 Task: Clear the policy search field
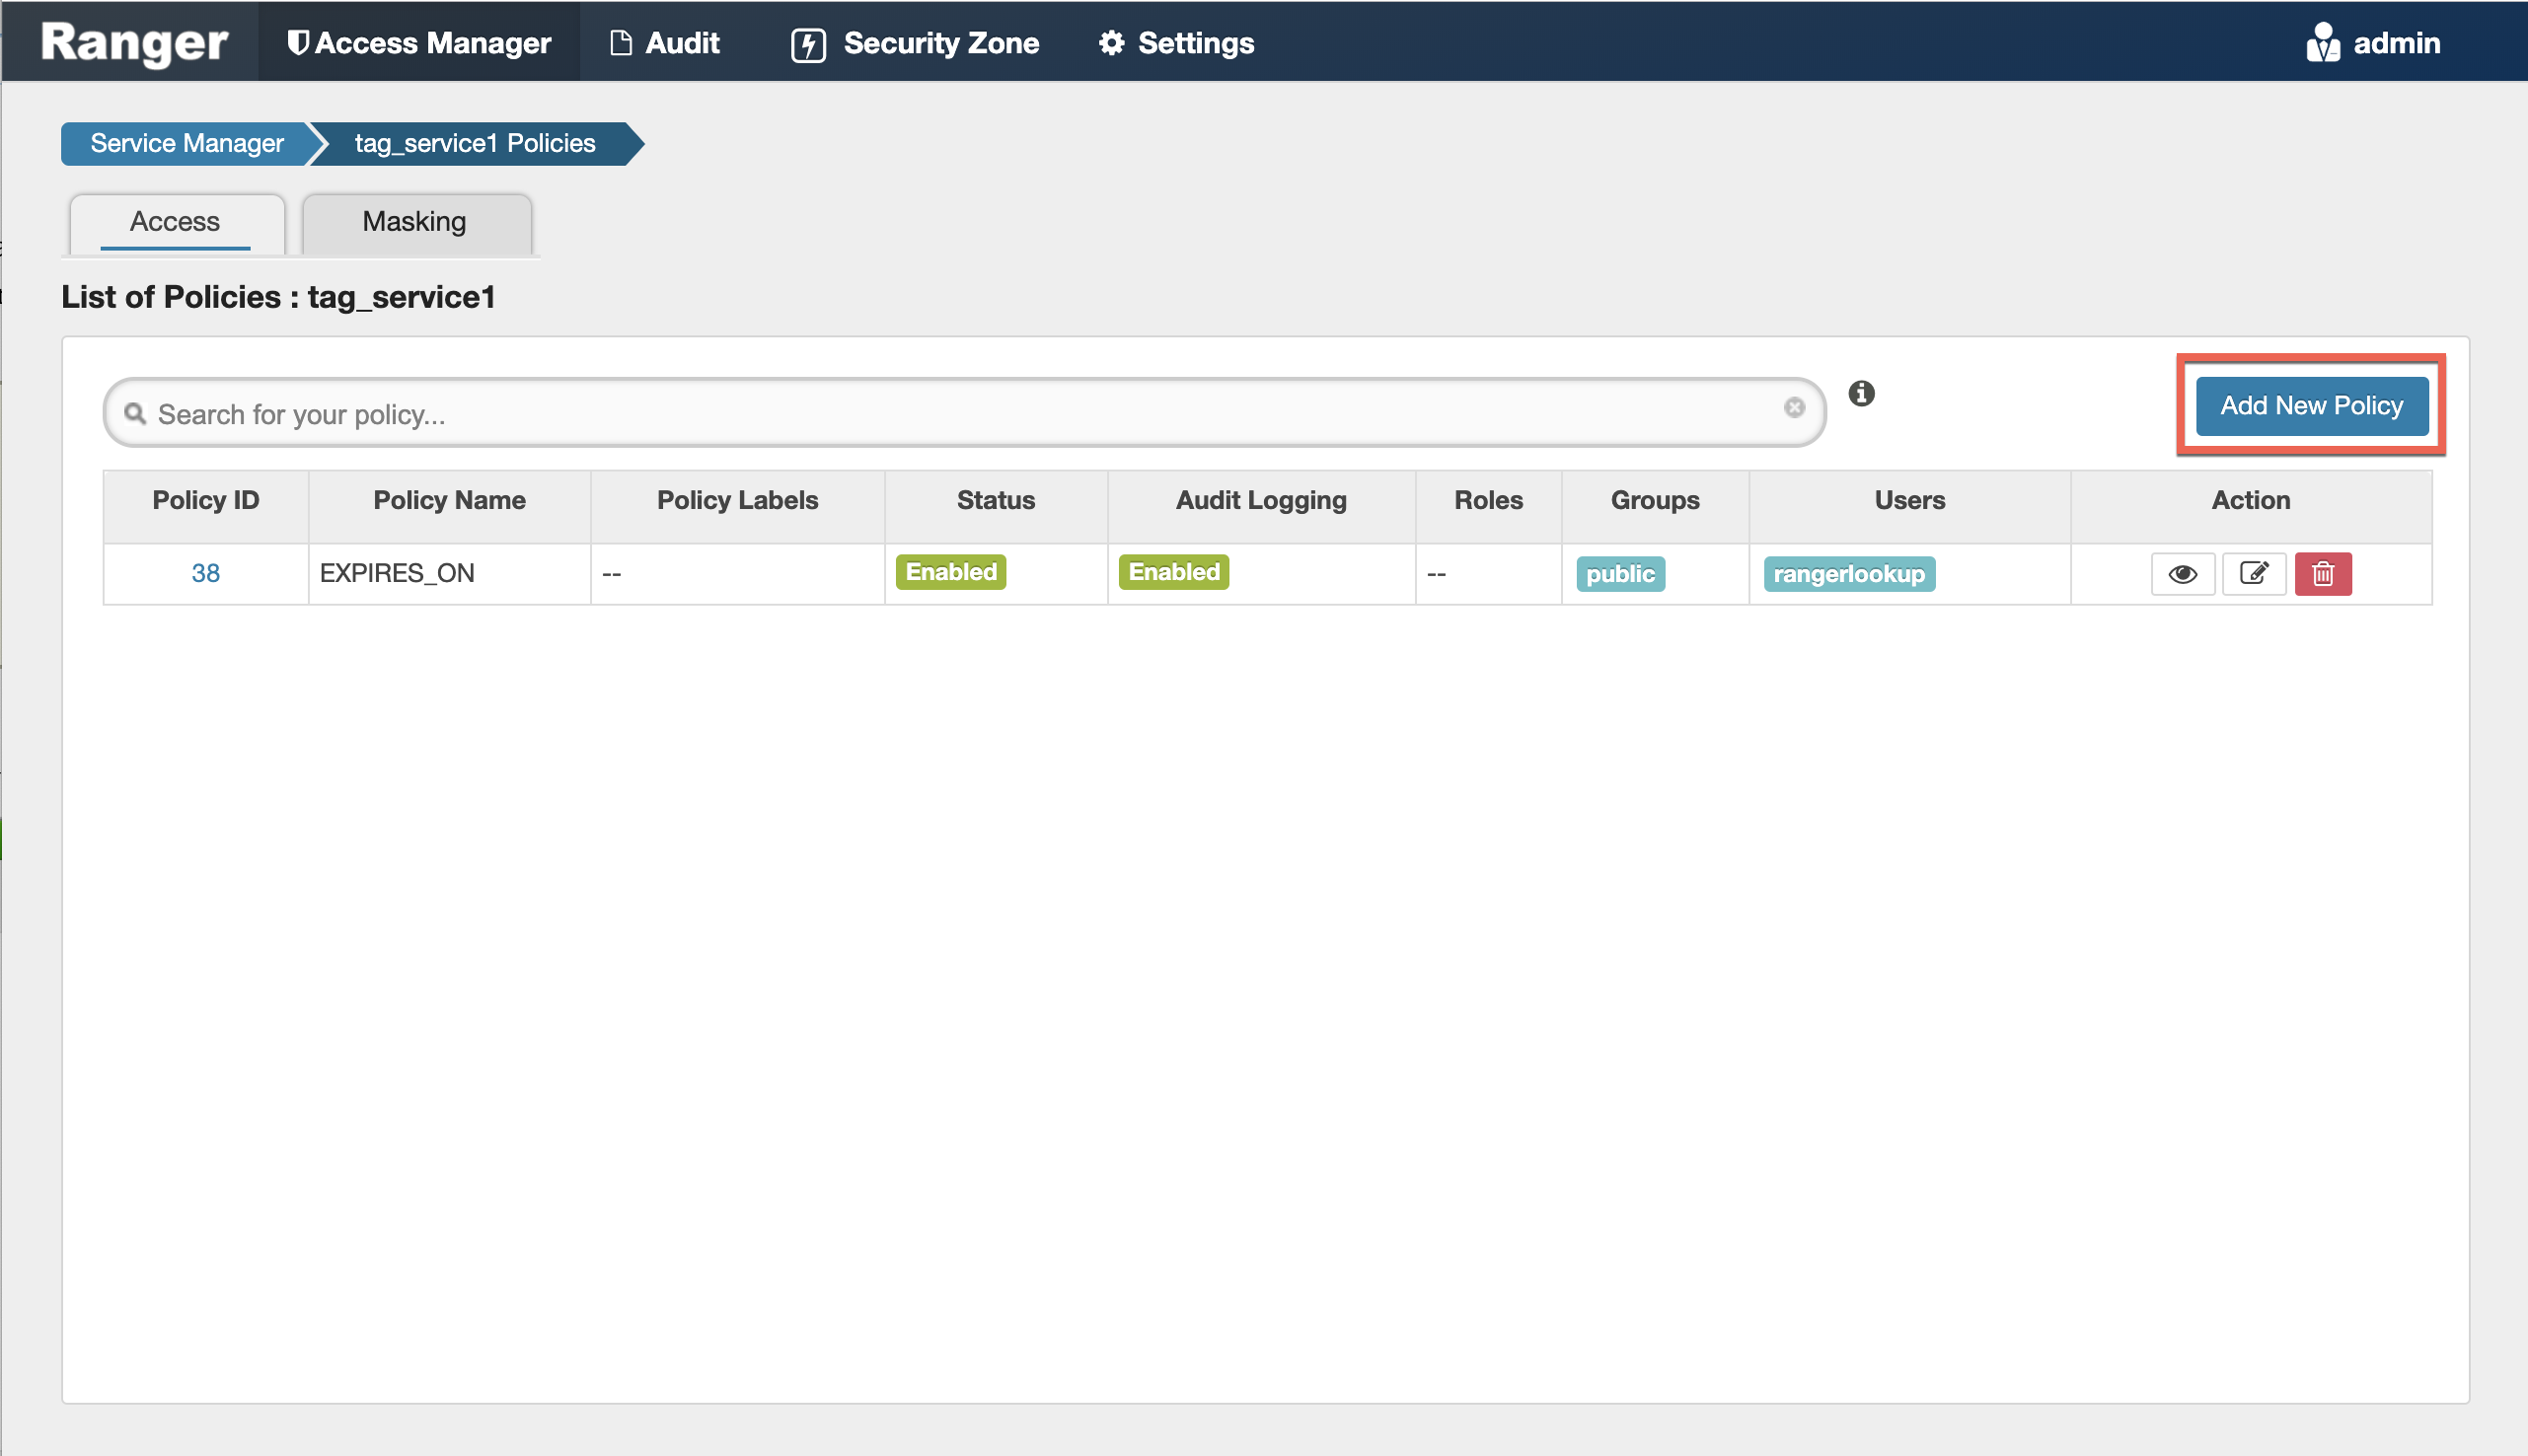point(1793,408)
